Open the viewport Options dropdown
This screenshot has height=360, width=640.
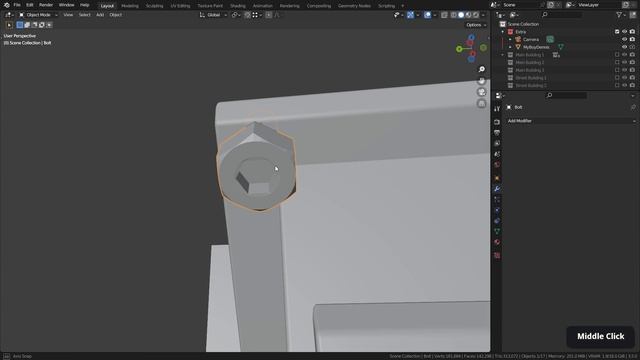(x=476, y=25)
